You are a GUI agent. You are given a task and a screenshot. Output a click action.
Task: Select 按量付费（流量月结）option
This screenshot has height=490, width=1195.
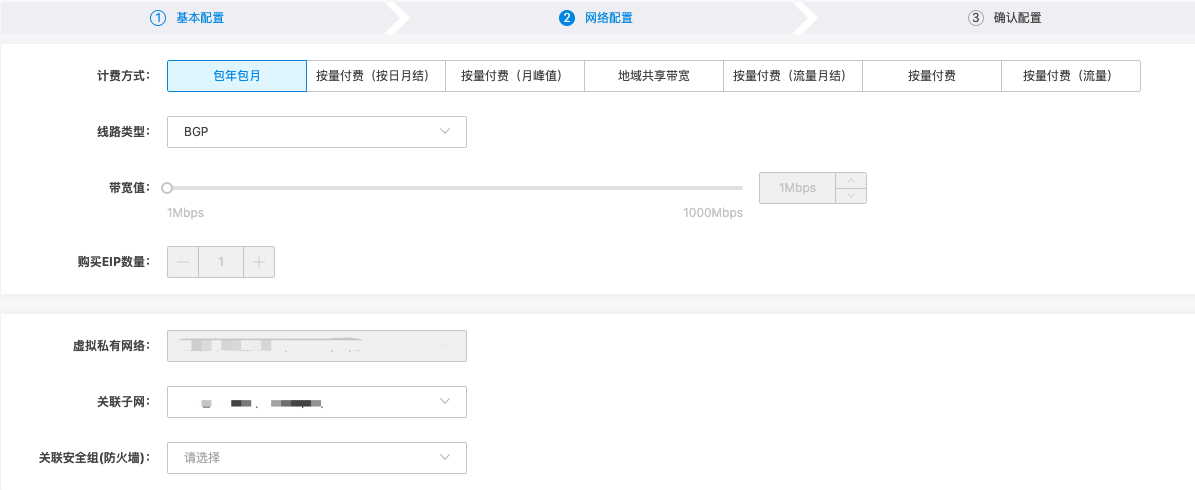[792, 76]
